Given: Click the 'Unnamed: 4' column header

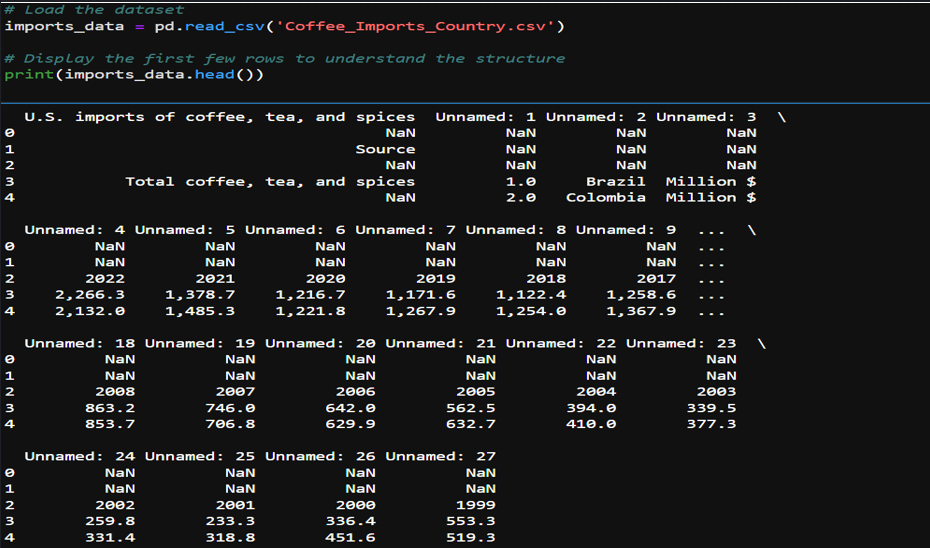Looking at the screenshot, I should click(74, 230).
